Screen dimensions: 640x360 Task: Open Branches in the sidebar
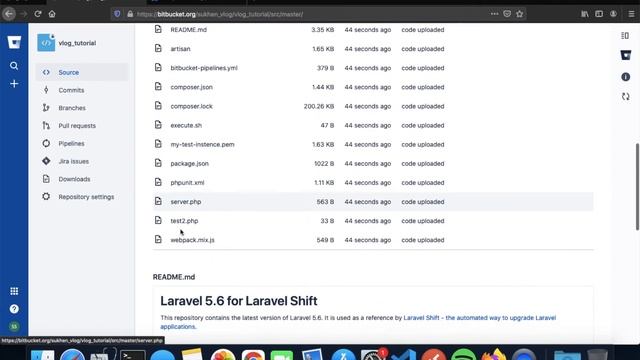(x=72, y=108)
